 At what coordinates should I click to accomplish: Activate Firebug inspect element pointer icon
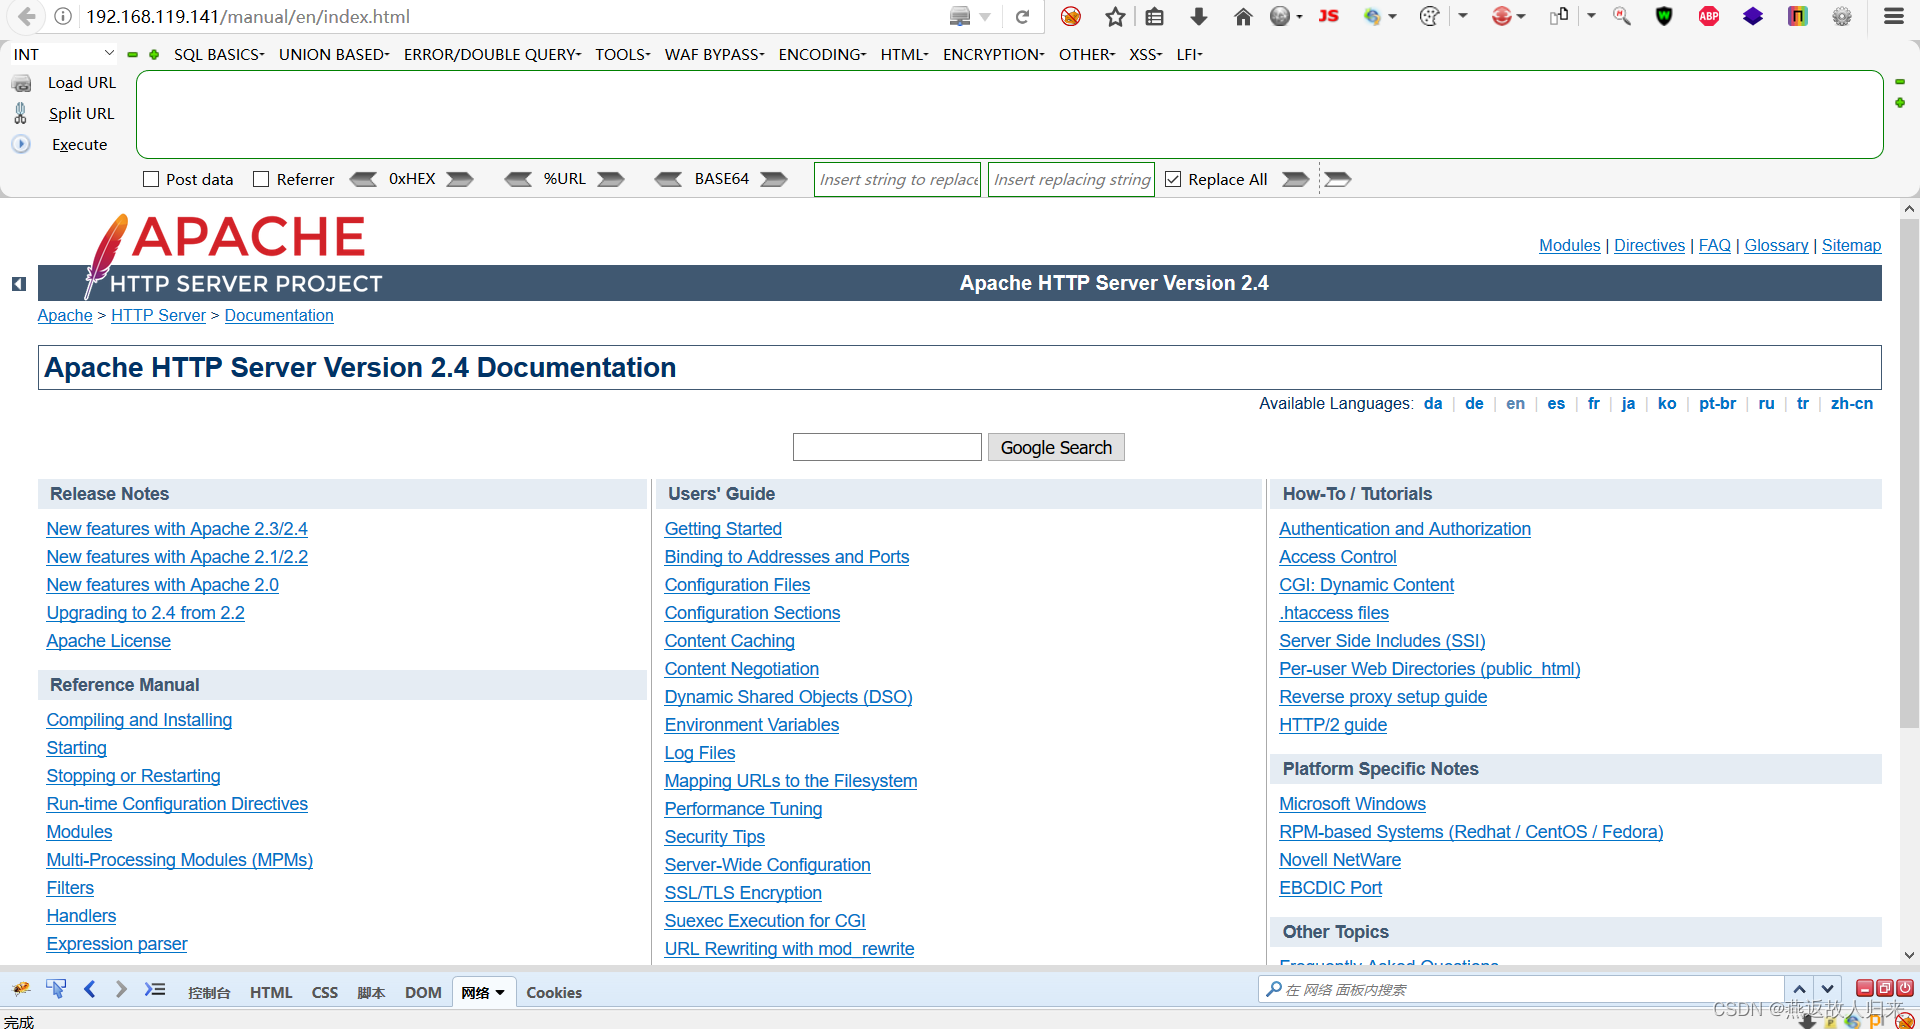tap(56, 989)
